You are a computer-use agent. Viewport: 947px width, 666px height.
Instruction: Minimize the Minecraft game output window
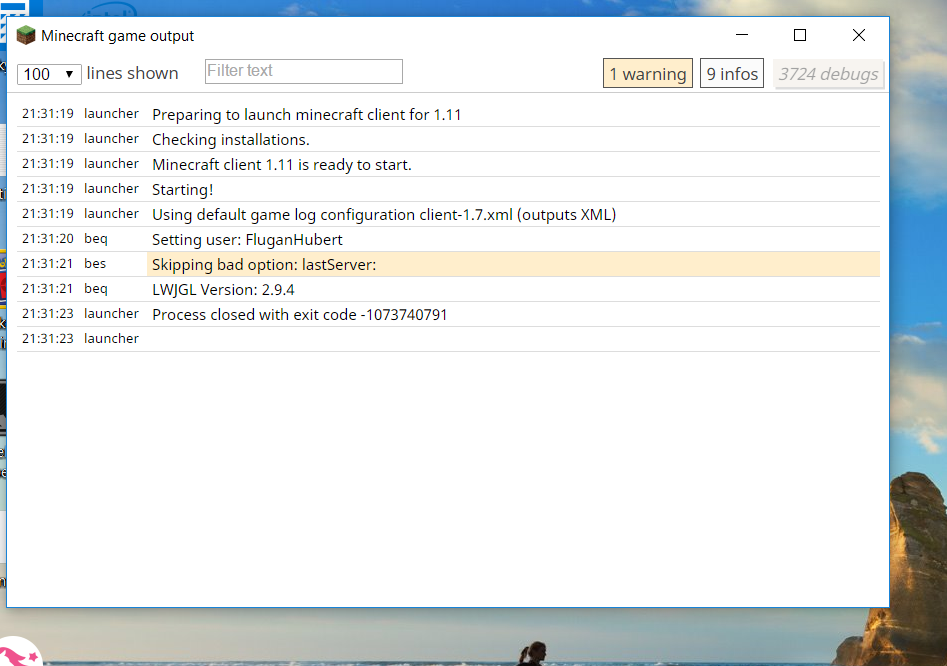pos(742,35)
